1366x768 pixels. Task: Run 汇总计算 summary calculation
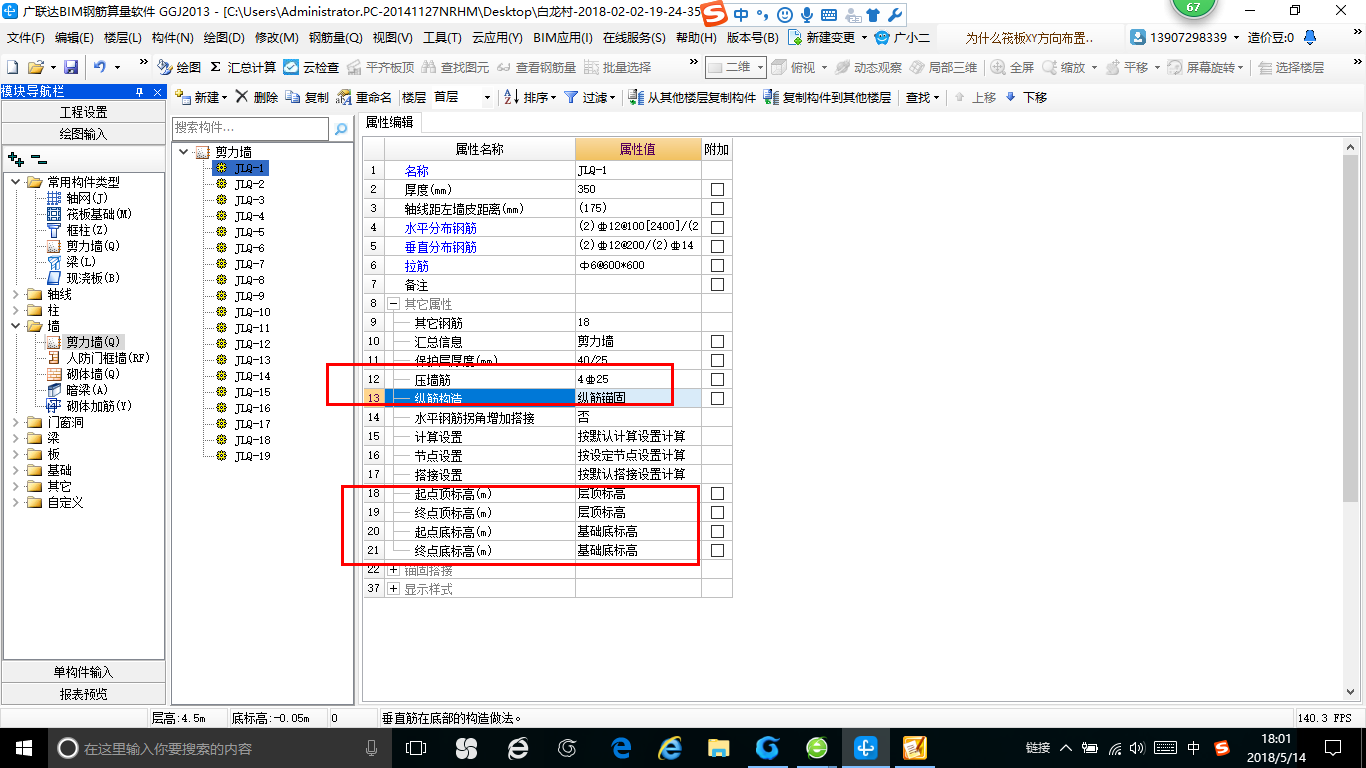pyautogui.click(x=243, y=67)
